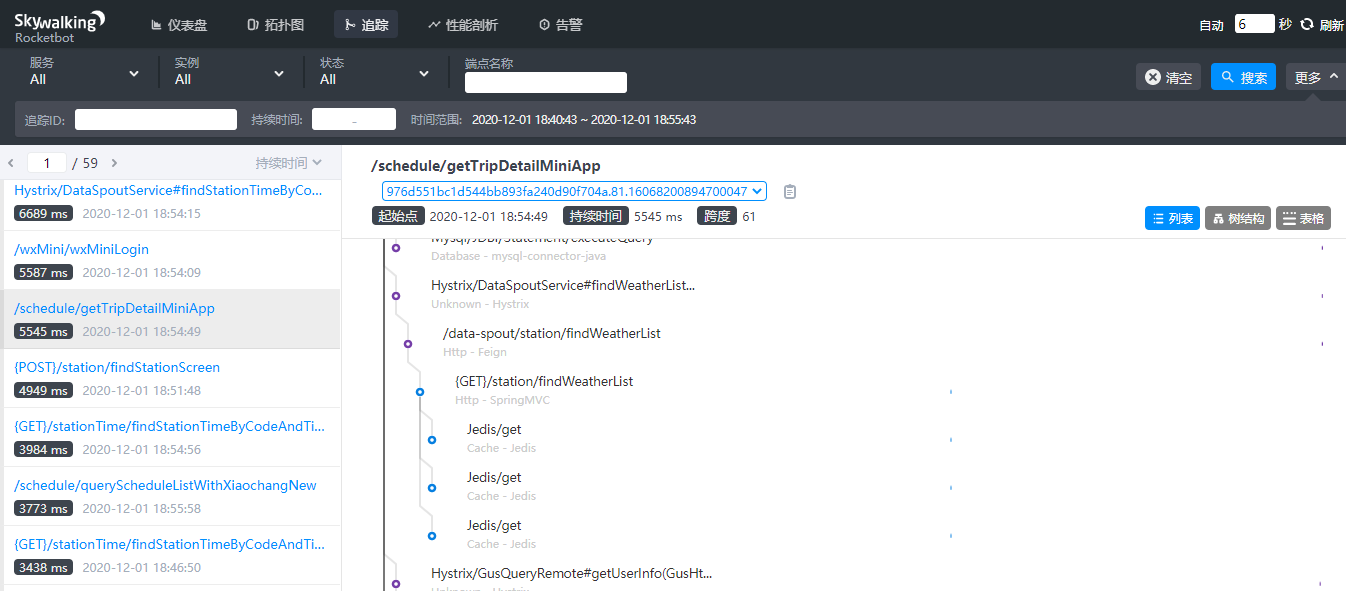Viewport: 1346px width, 591px height.
Task: Click the span node for {GET}/station/findWeatherList
Action: click(x=420, y=392)
